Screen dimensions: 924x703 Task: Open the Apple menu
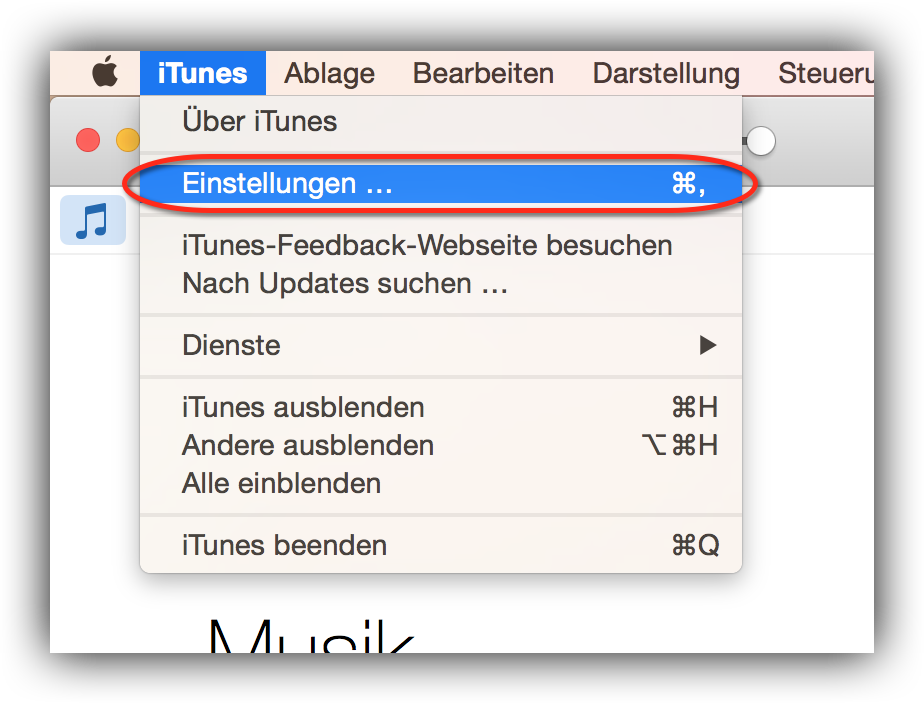105,72
